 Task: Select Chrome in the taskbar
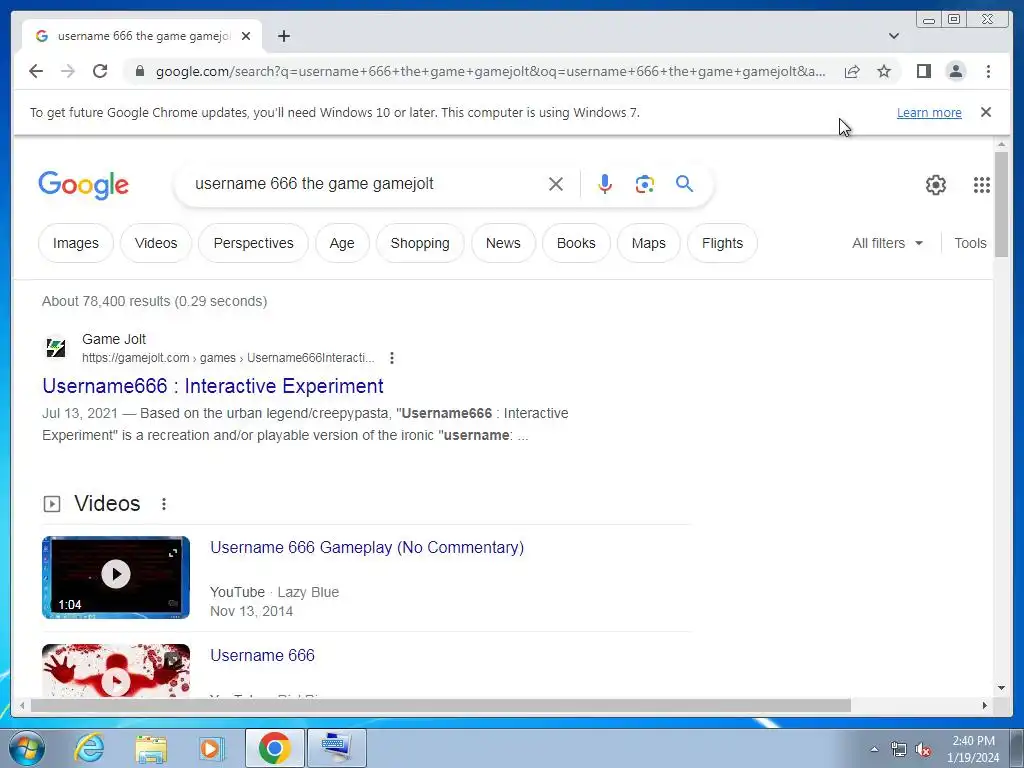(274, 748)
